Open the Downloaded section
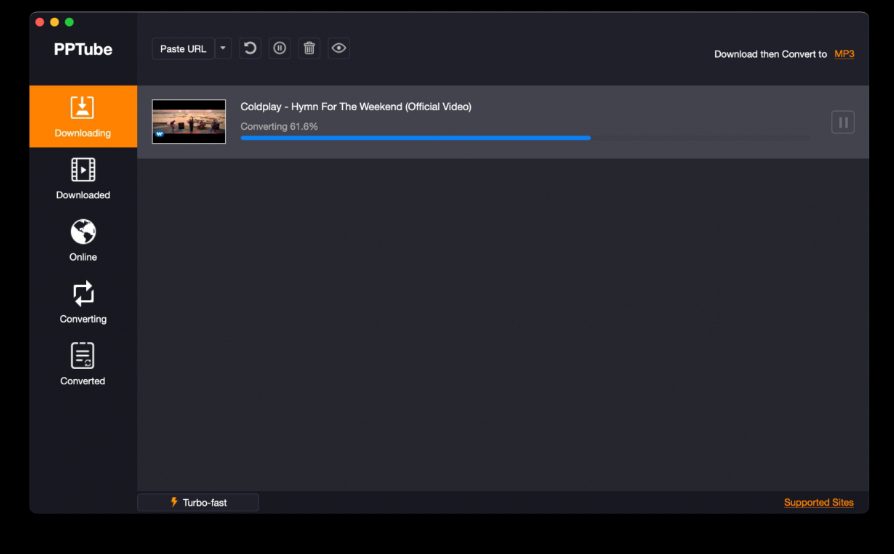894x554 pixels. [83, 178]
